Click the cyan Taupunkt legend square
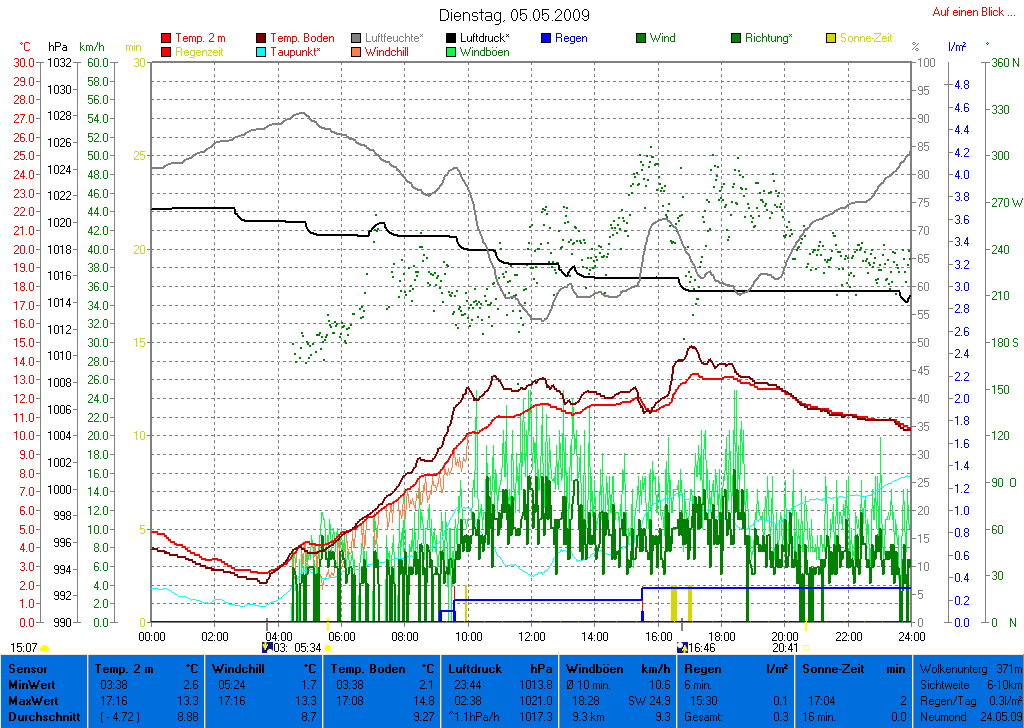 (x=261, y=51)
